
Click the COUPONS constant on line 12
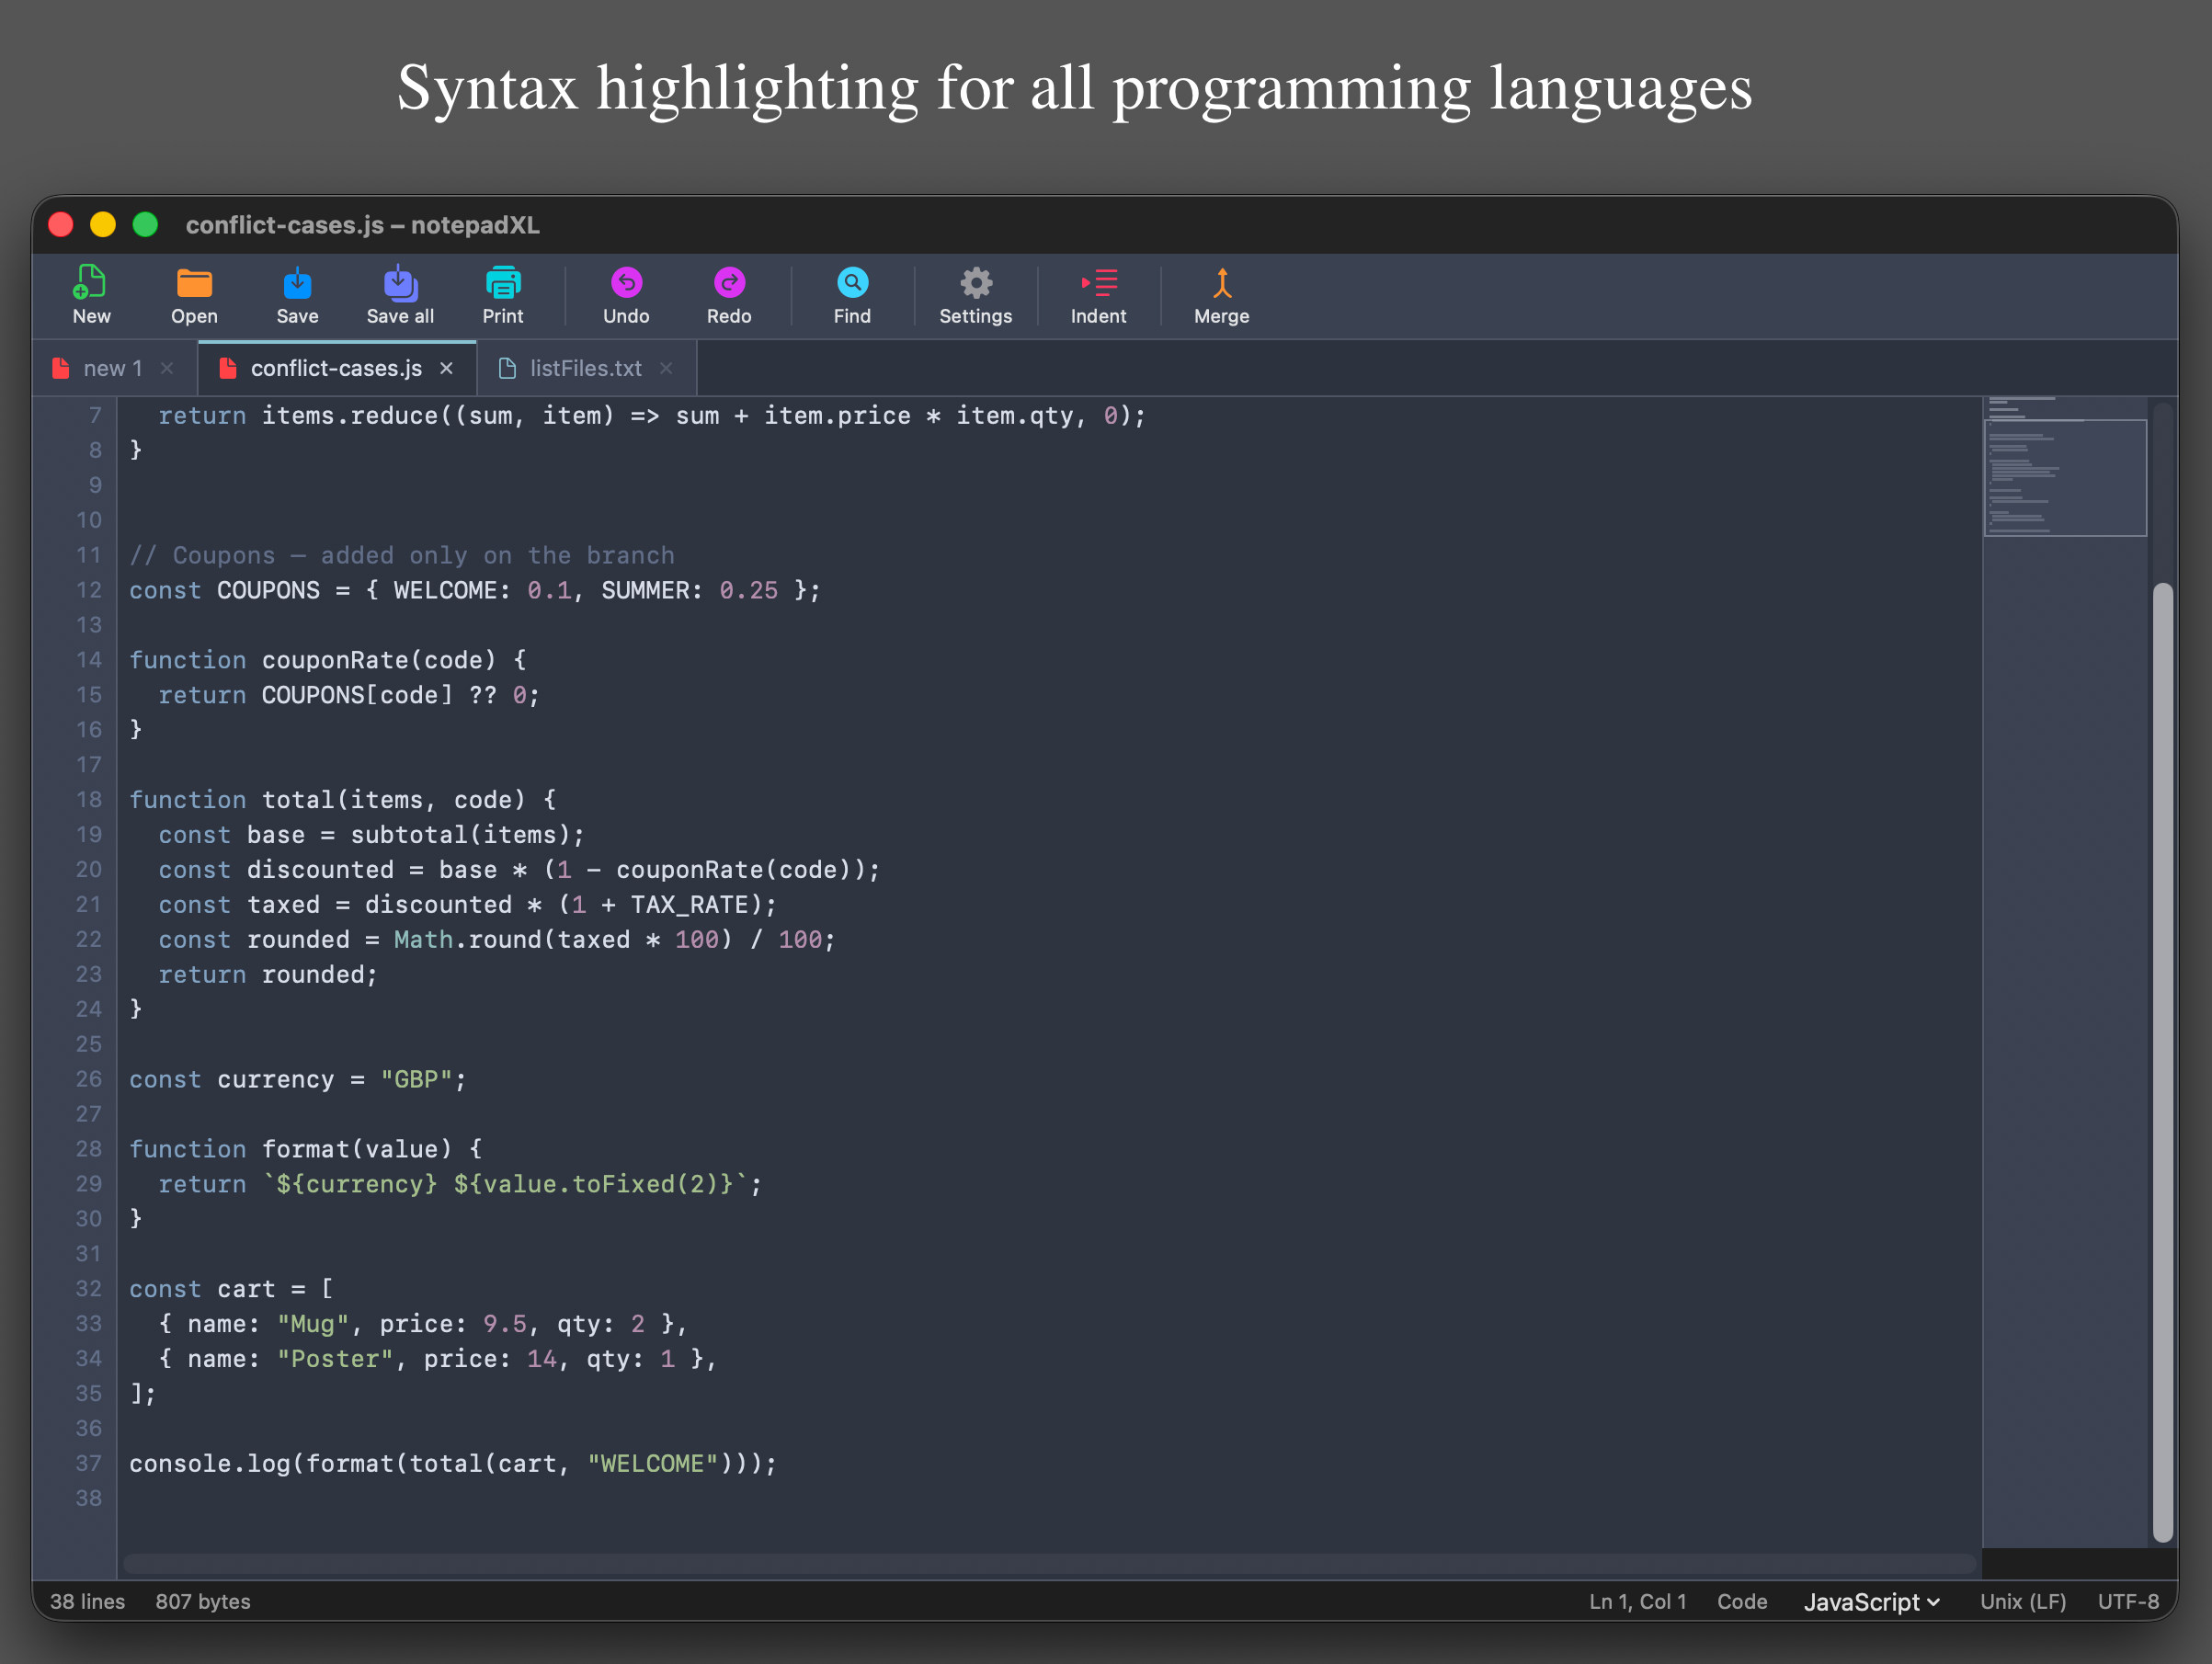click(268, 591)
